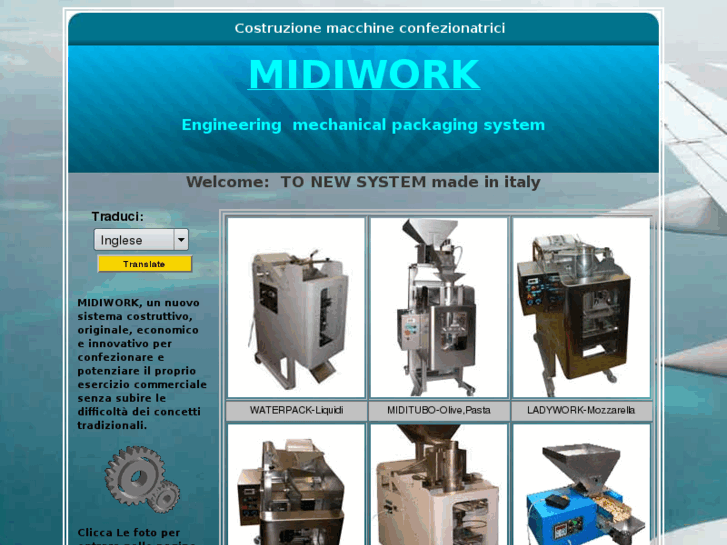Open the MIDIWORK title link
727x545 pixels.
[x=364, y=74]
